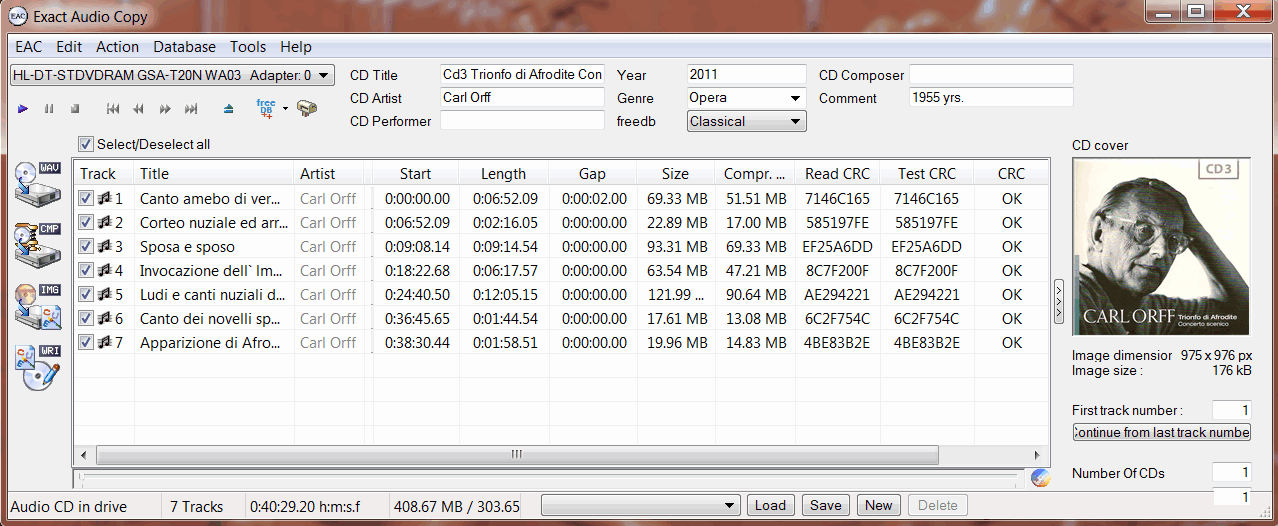Uncheck track 4 Invocazione checkbox

coord(86,270)
